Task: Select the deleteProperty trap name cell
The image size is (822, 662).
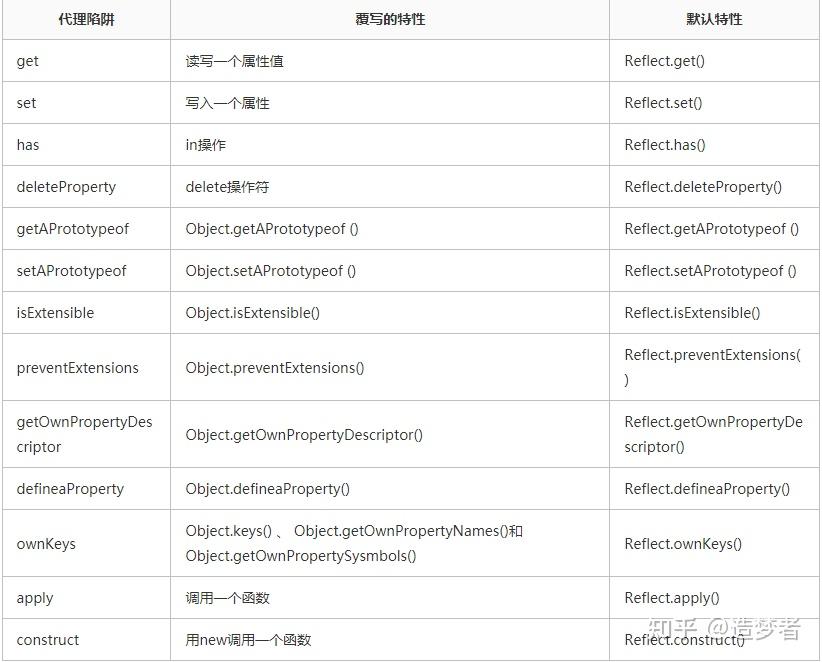Action: (x=66, y=187)
